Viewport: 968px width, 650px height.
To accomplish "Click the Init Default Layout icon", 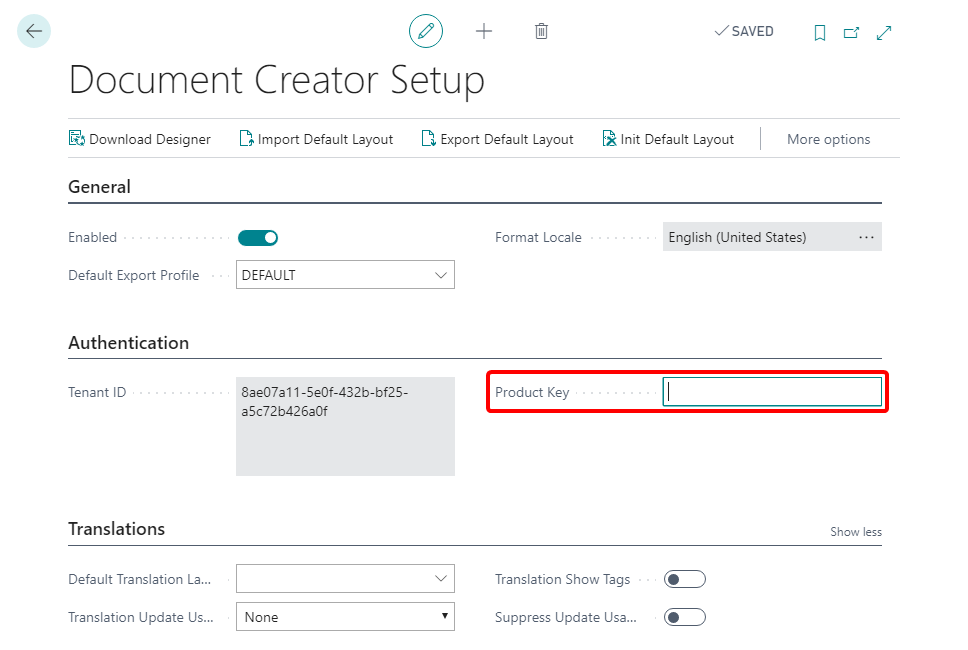I will point(609,139).
